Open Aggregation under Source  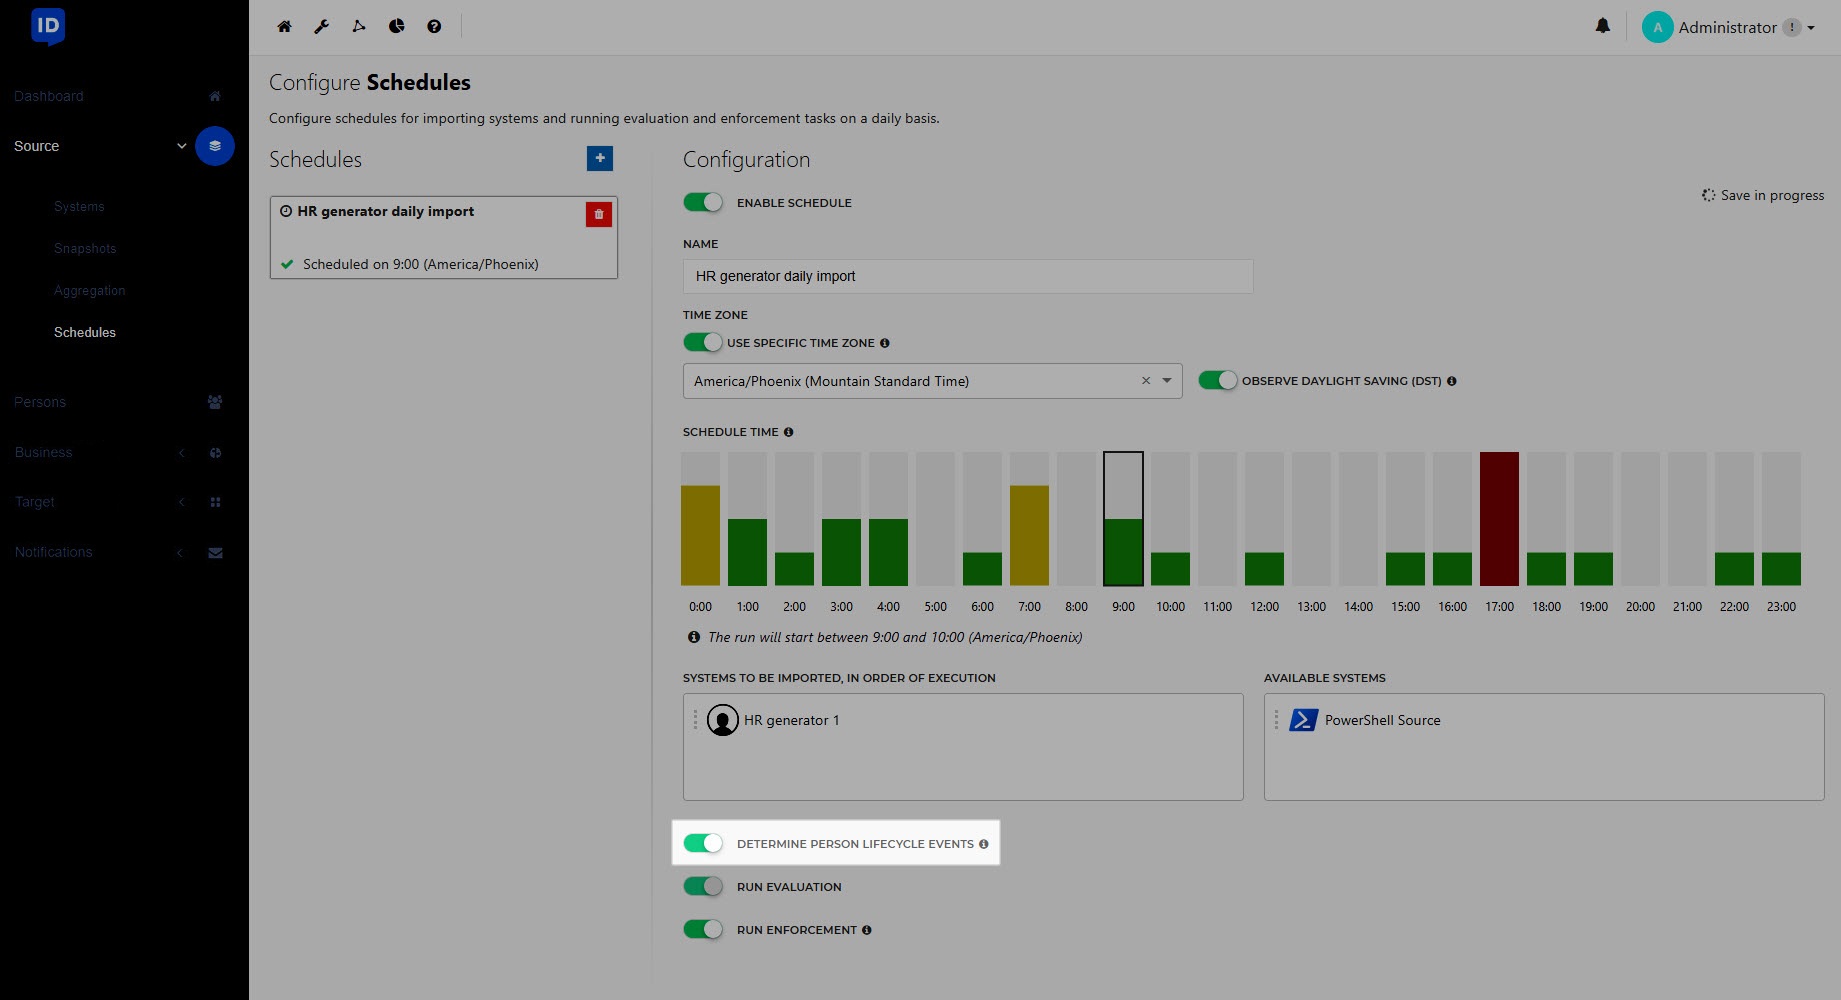[x=90, y=291]
